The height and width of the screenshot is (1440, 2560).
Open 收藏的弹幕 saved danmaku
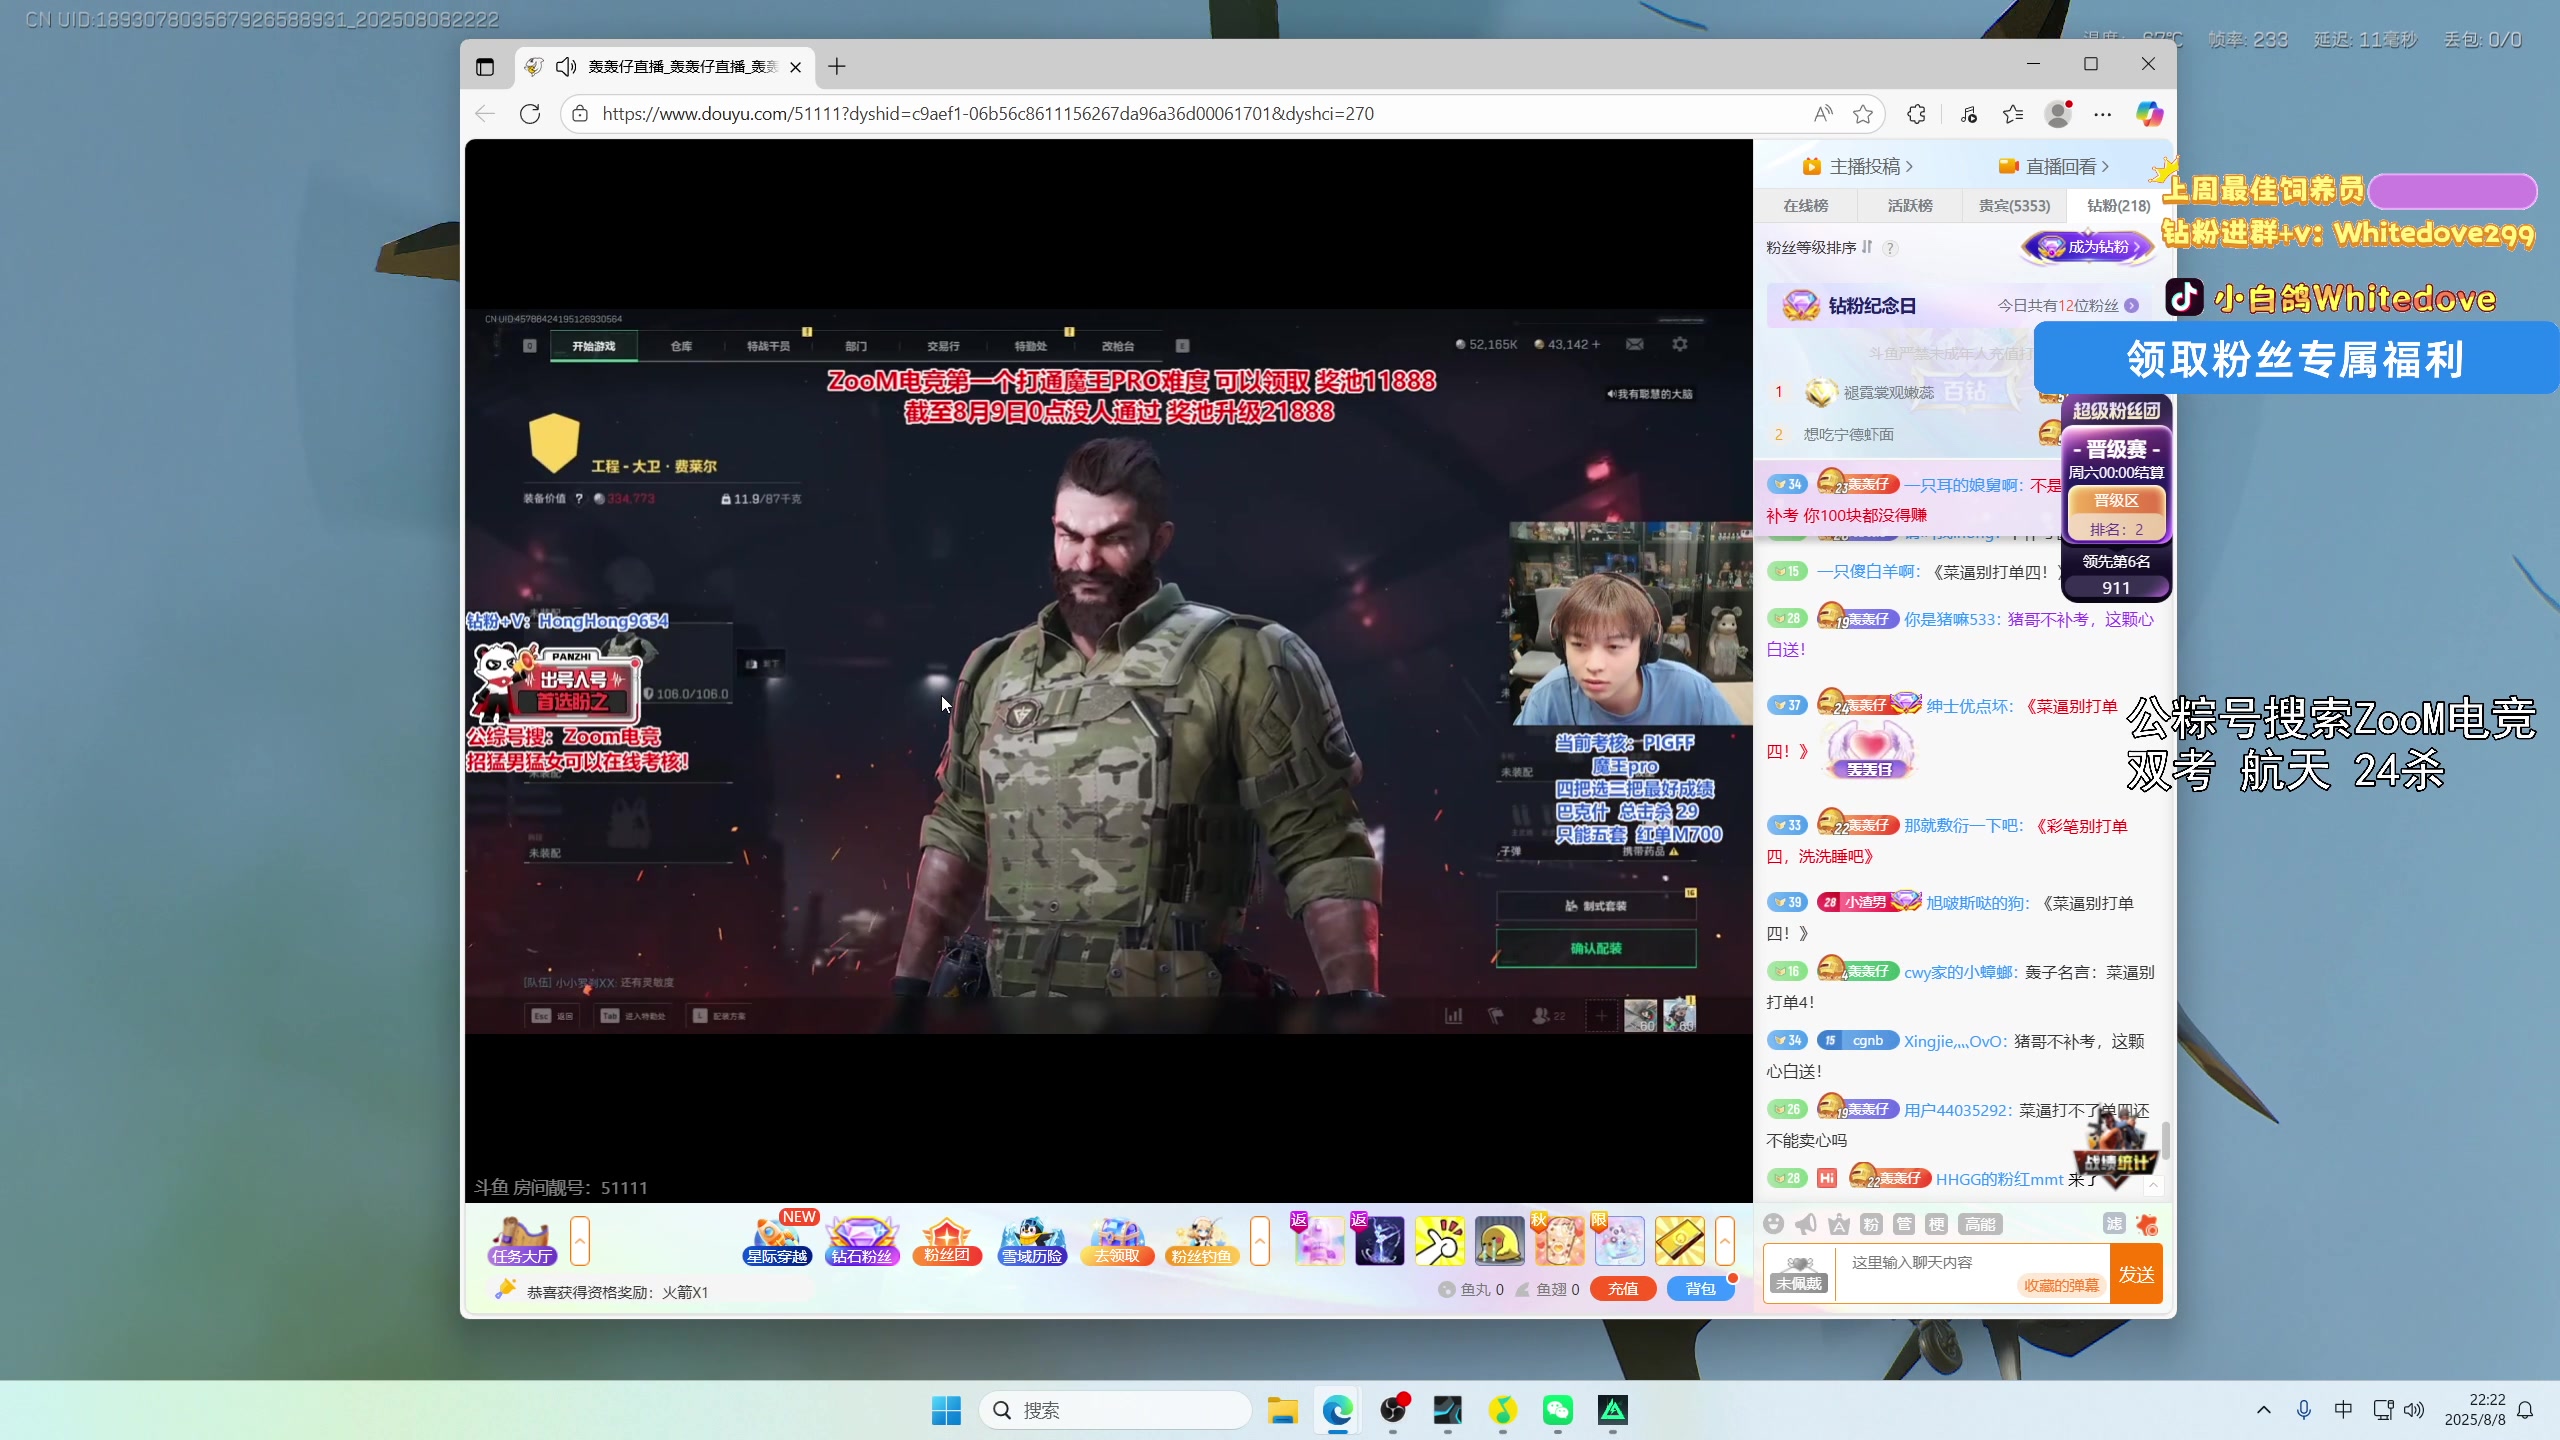point(2061,1286)
